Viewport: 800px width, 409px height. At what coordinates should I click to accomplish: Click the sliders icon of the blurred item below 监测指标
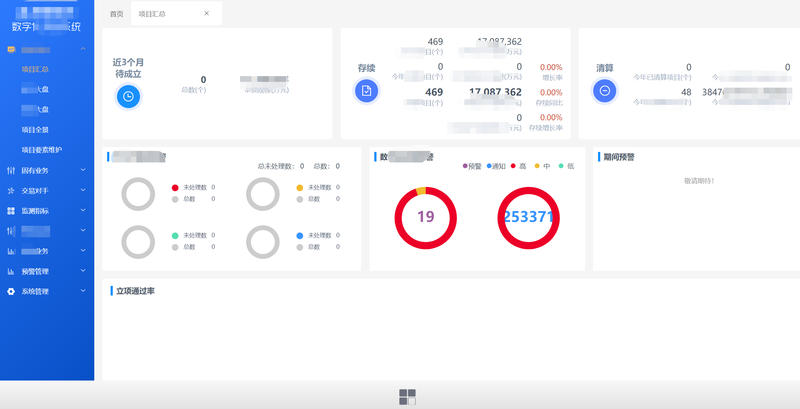tap(11, 231)
